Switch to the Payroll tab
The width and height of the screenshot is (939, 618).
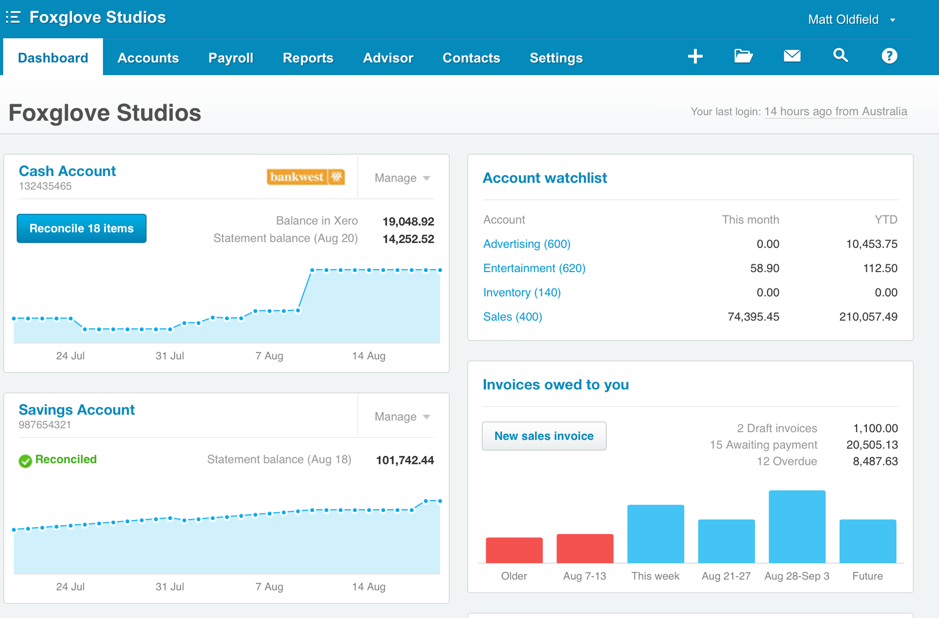coord(230,57)
